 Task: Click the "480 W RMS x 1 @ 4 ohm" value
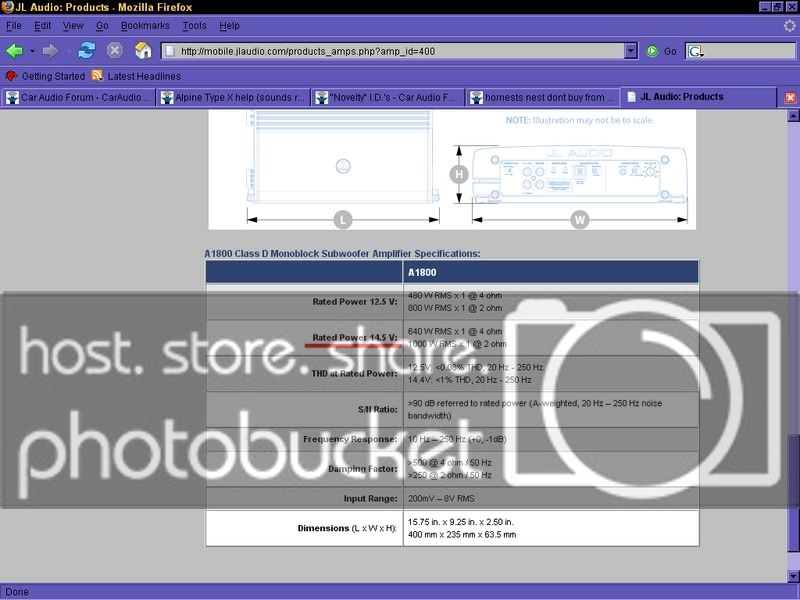coord(455,295)
